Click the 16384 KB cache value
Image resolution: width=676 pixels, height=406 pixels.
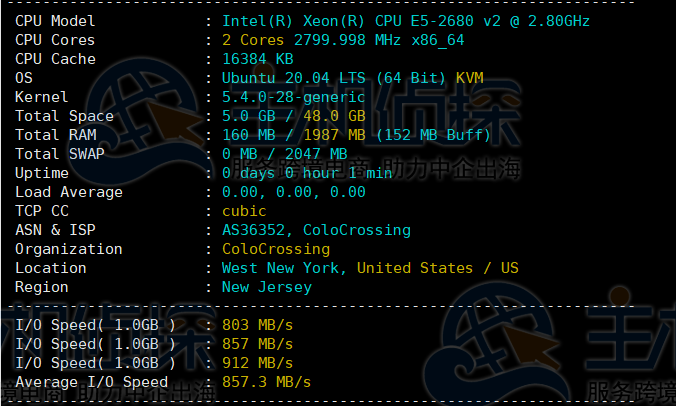coord(258,59)
